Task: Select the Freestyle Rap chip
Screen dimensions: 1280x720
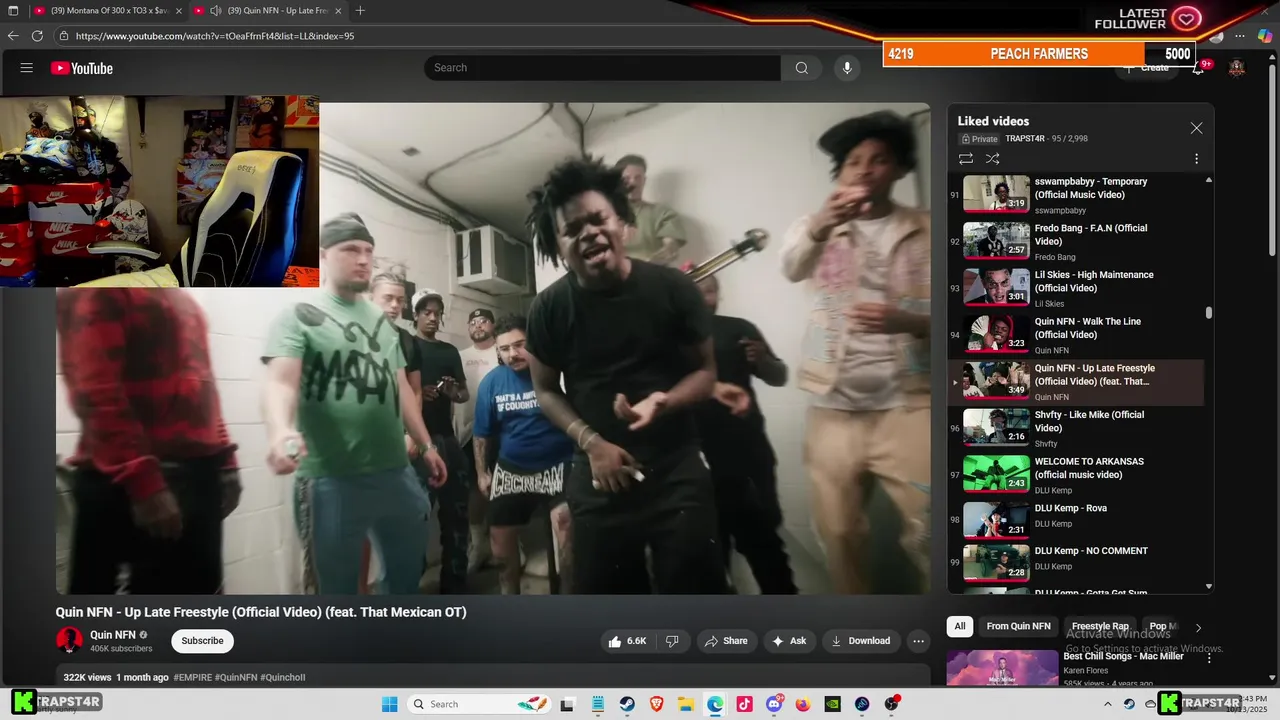Action: pyautogui.click(x=1100, y=626)
